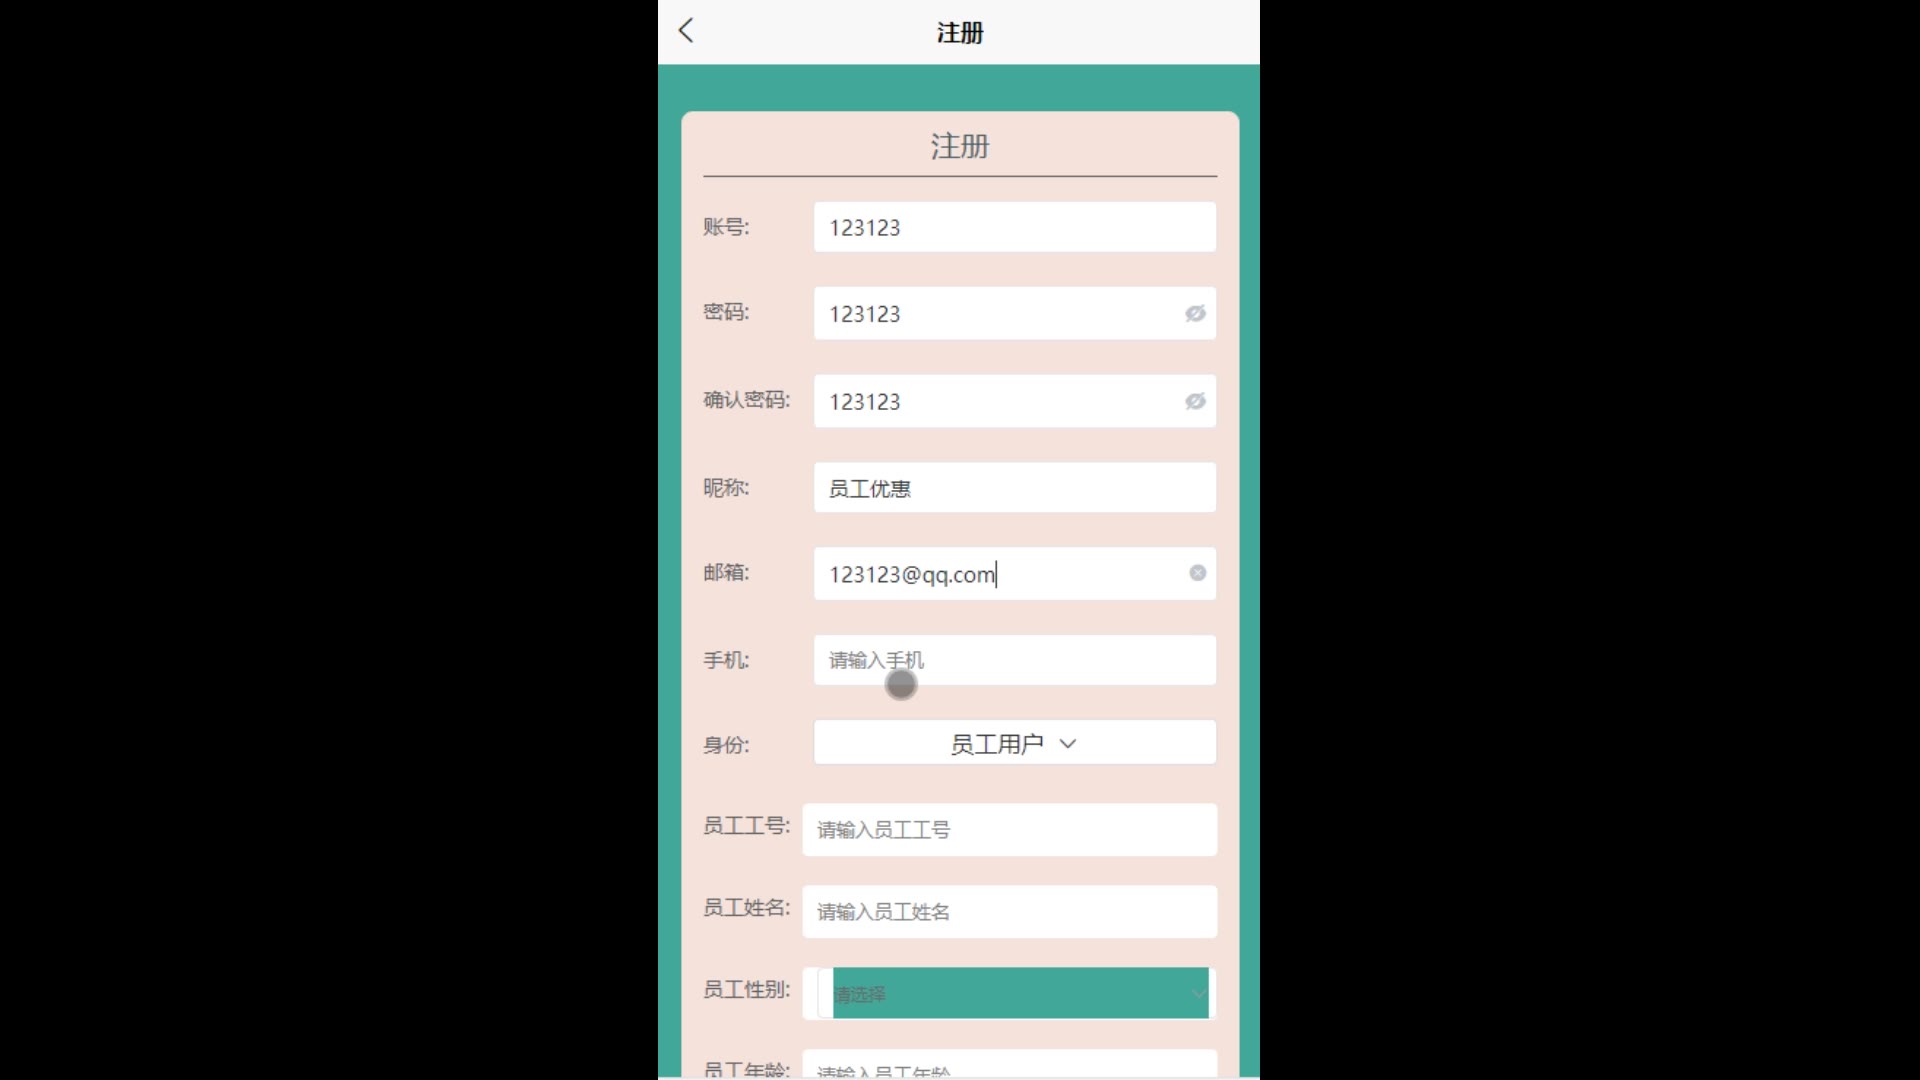Click the 注册 title in the top header

click(960, 33)
